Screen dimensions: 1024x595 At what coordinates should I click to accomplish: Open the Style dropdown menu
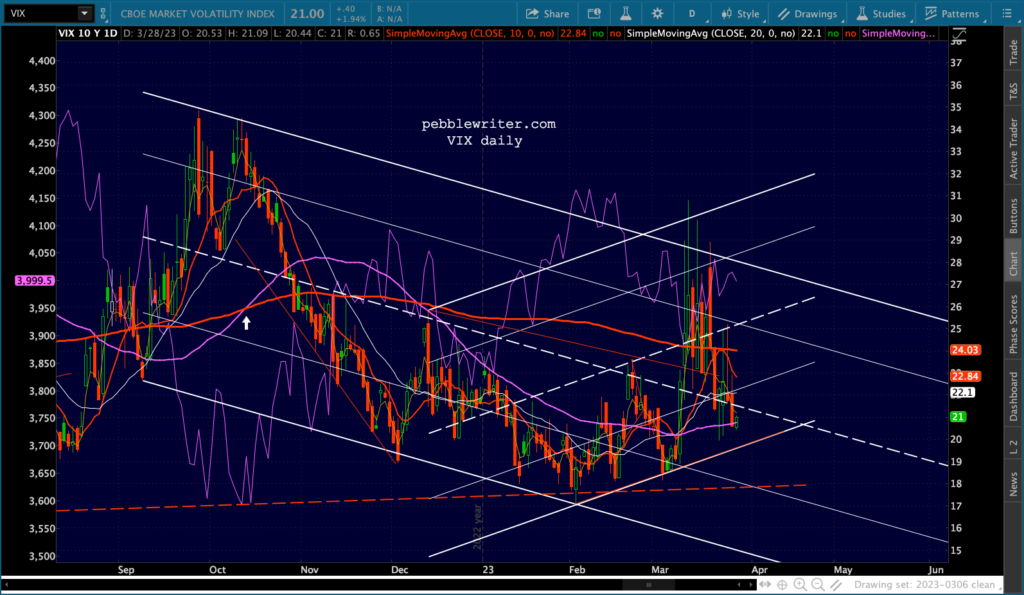[741, 14]
